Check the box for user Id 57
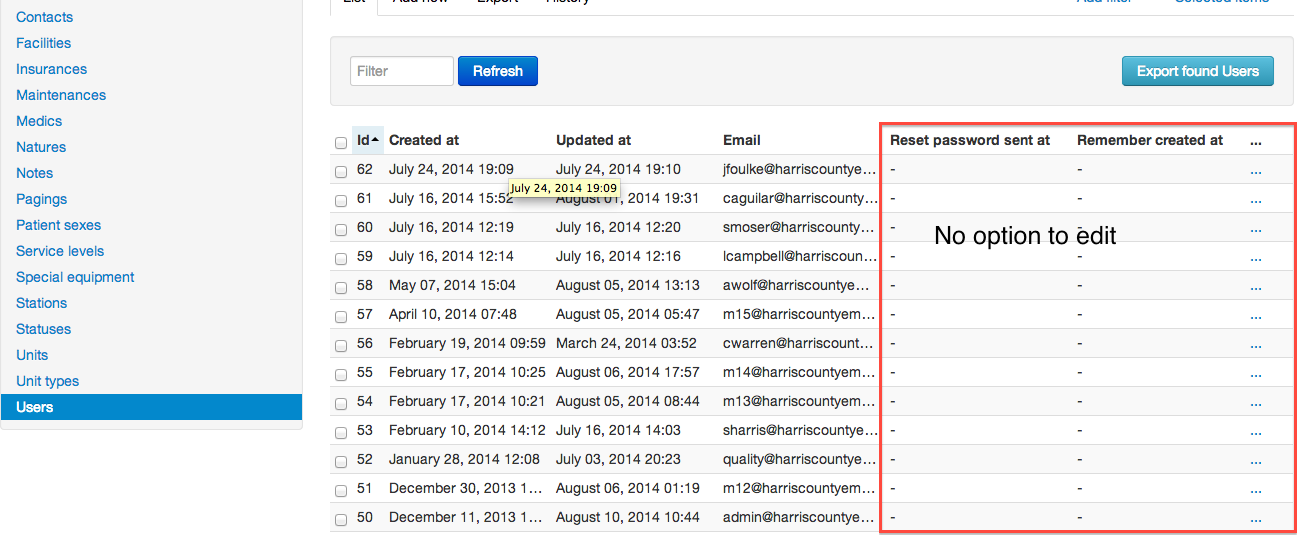Screen dimensions: 1308x540 pos(341,317)
